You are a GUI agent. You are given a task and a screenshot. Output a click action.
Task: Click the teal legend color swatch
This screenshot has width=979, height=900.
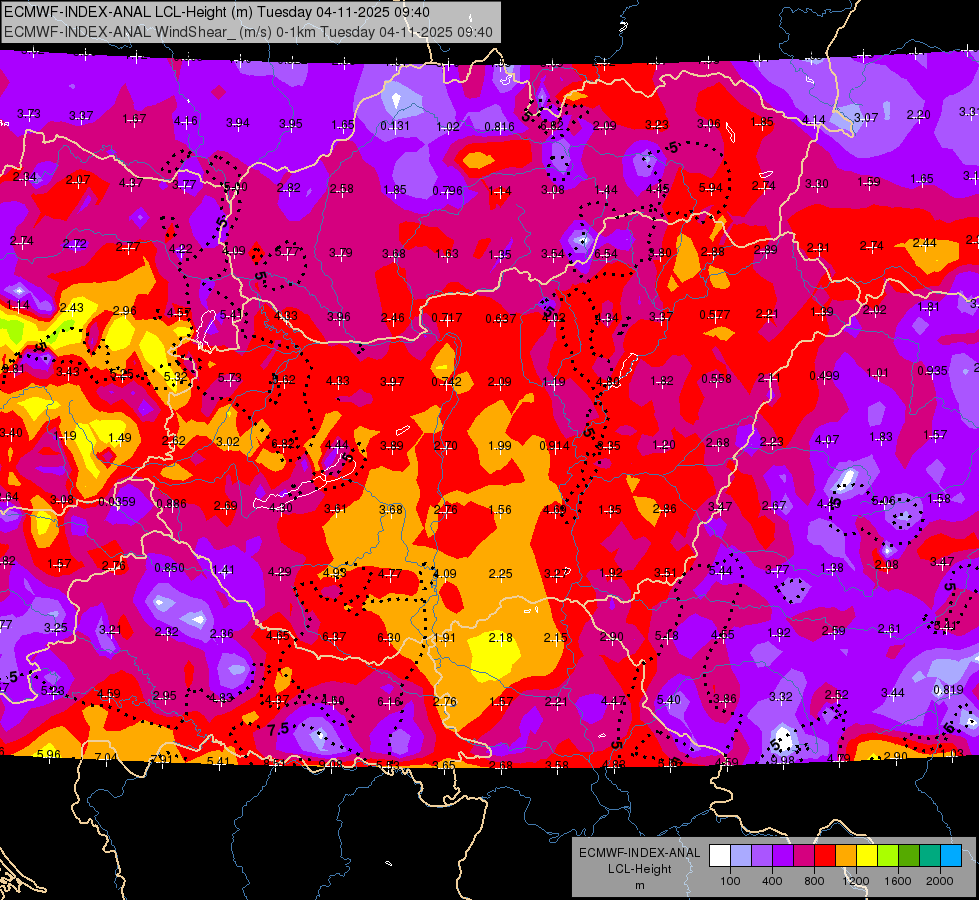930,856
